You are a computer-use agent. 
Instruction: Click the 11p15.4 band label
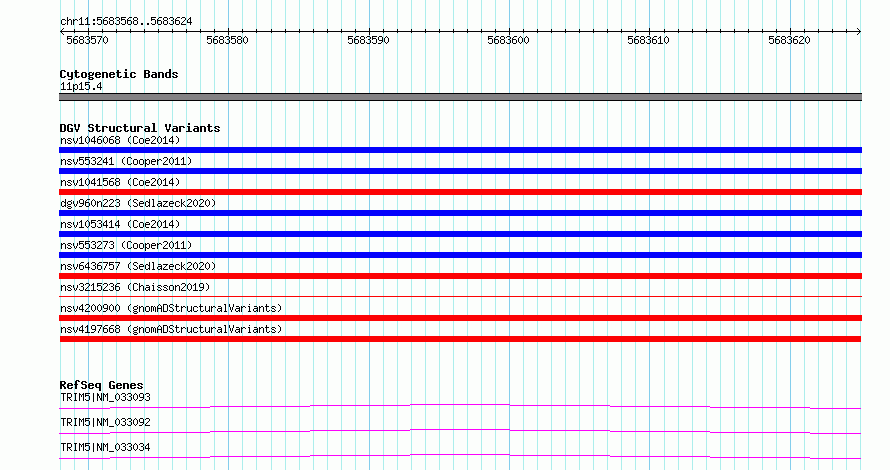click(x=81, y=86)
